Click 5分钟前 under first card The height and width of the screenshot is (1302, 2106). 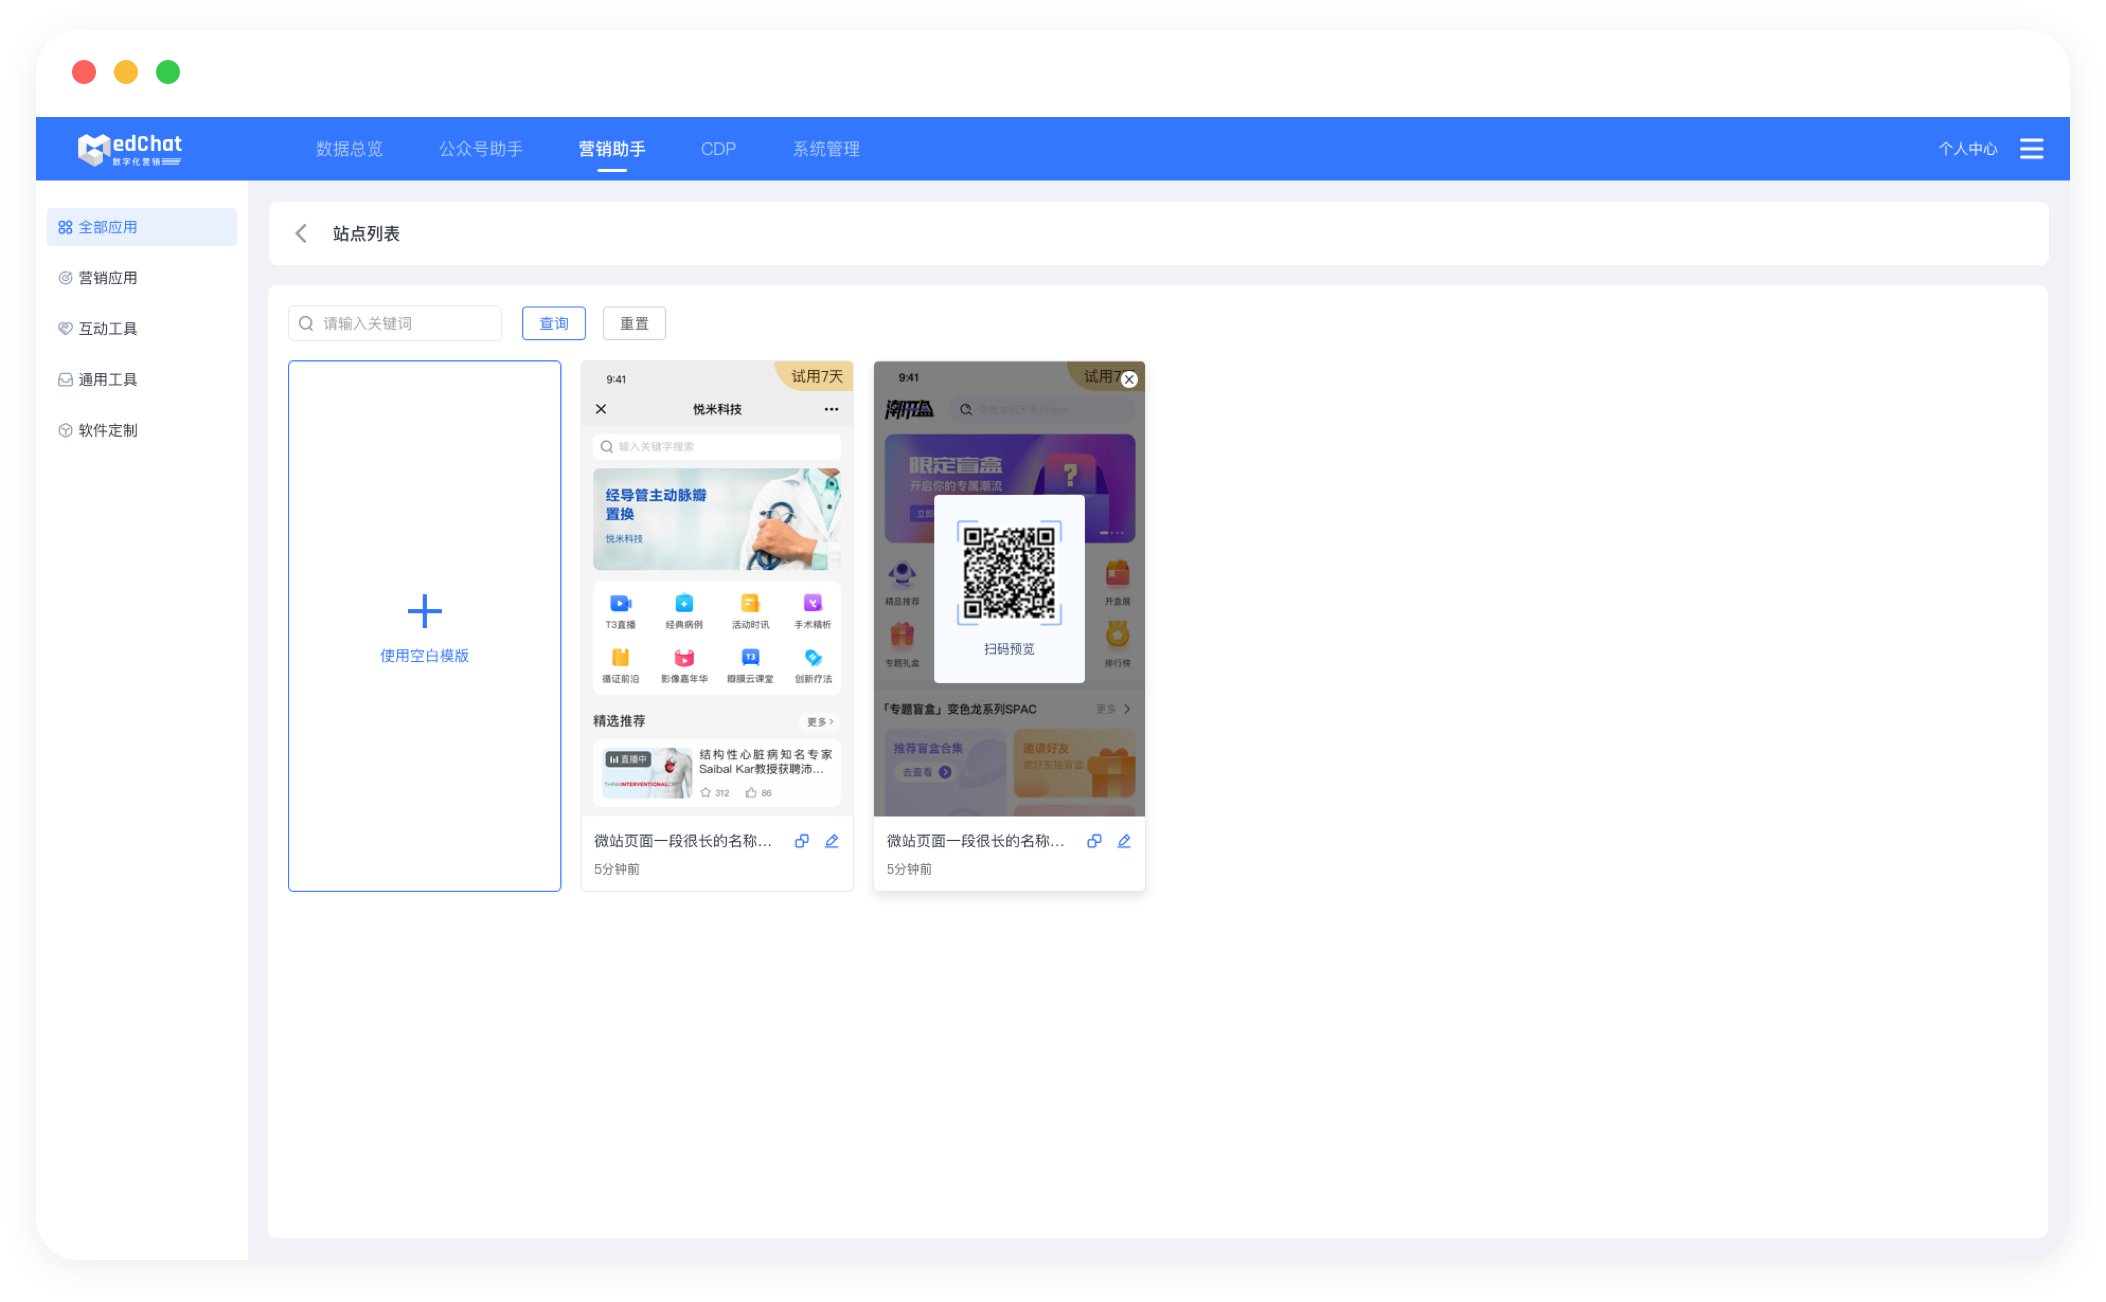tap(617, 870)
